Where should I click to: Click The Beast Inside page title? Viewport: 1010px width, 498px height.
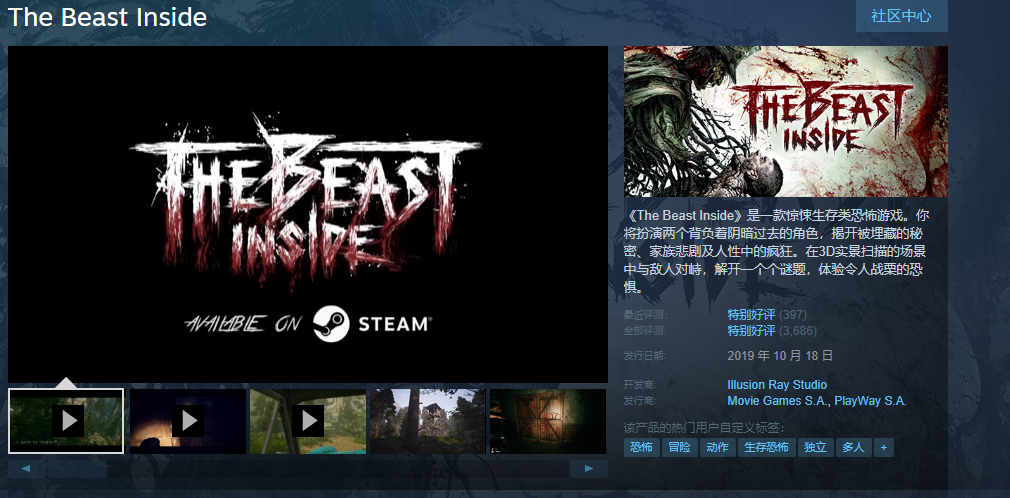click(107, 17)
